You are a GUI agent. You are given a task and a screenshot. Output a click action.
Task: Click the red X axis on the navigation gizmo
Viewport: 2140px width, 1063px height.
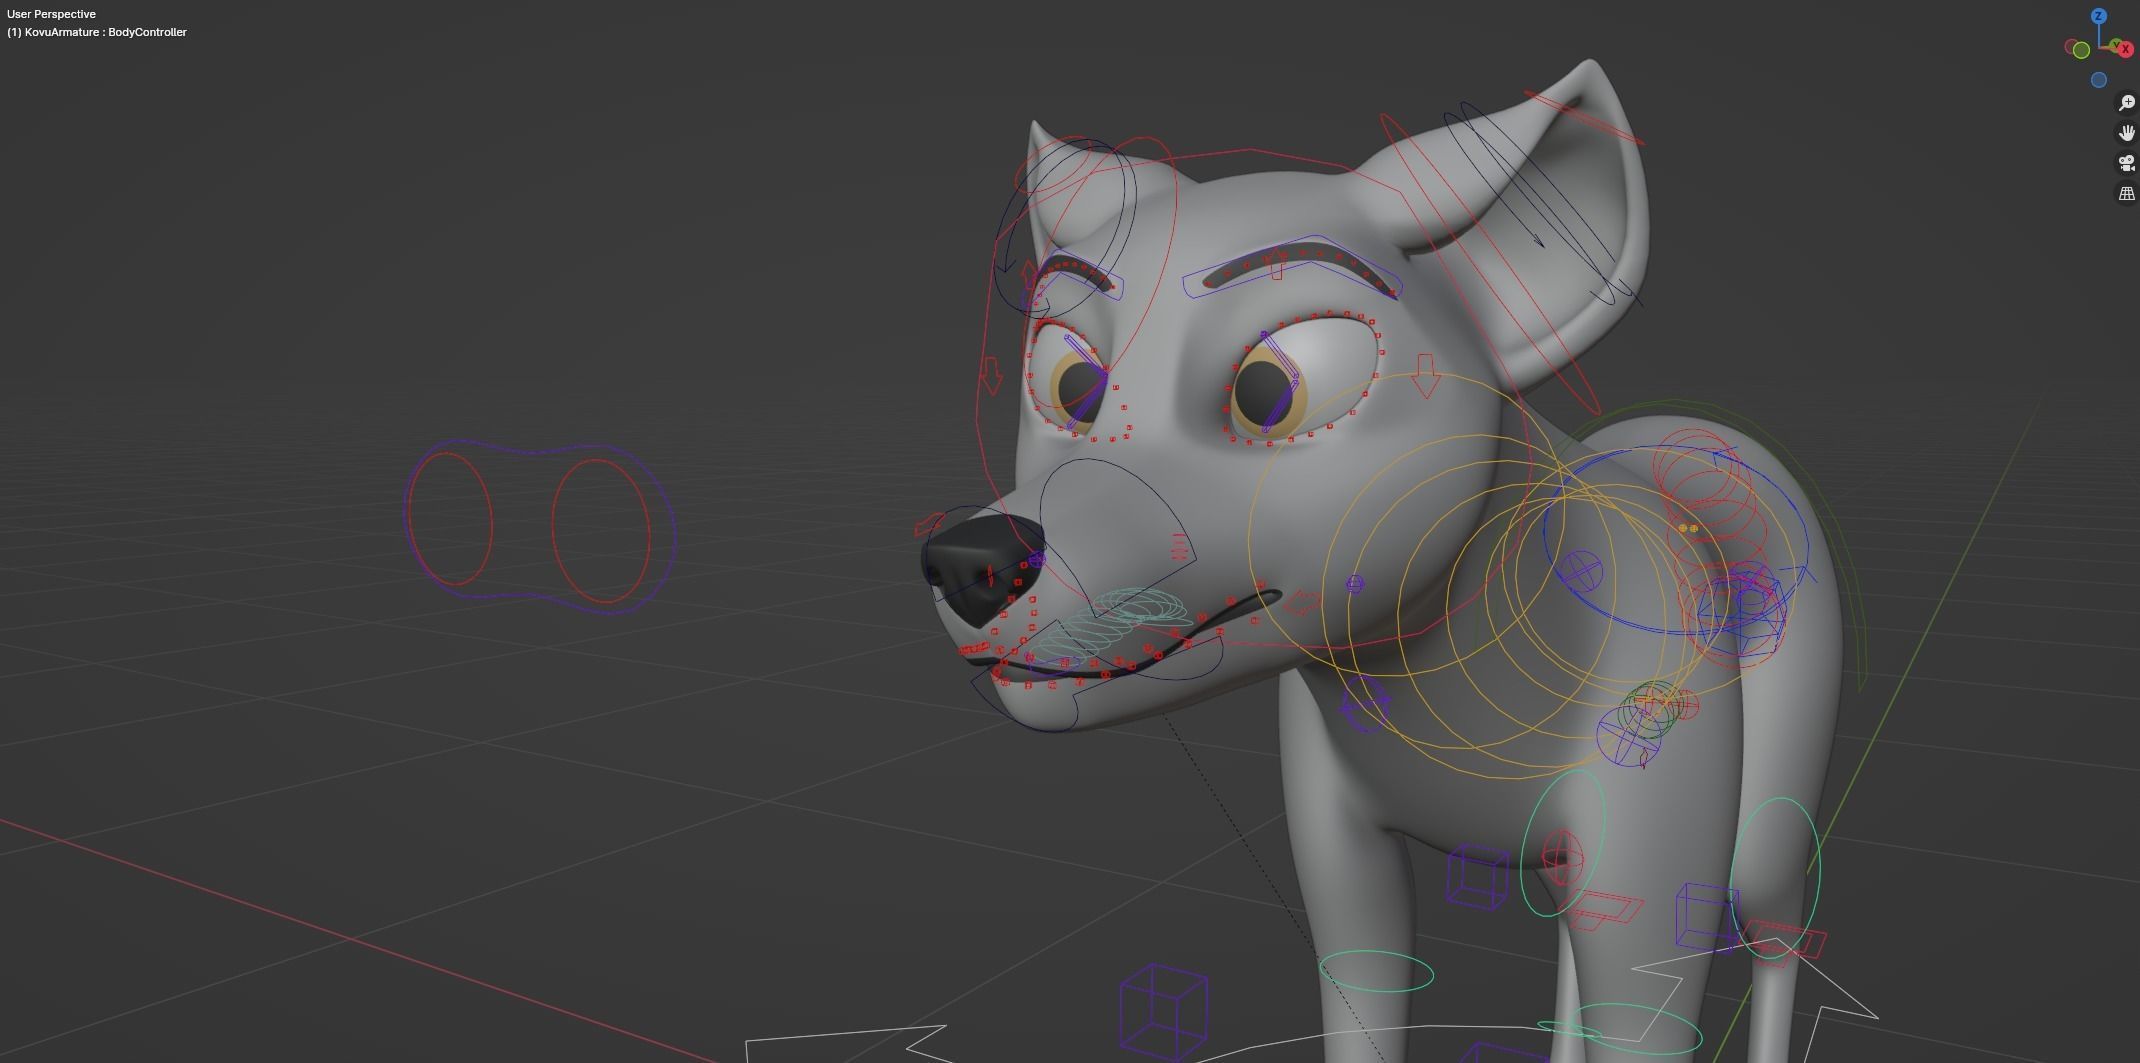[2126, 49]
